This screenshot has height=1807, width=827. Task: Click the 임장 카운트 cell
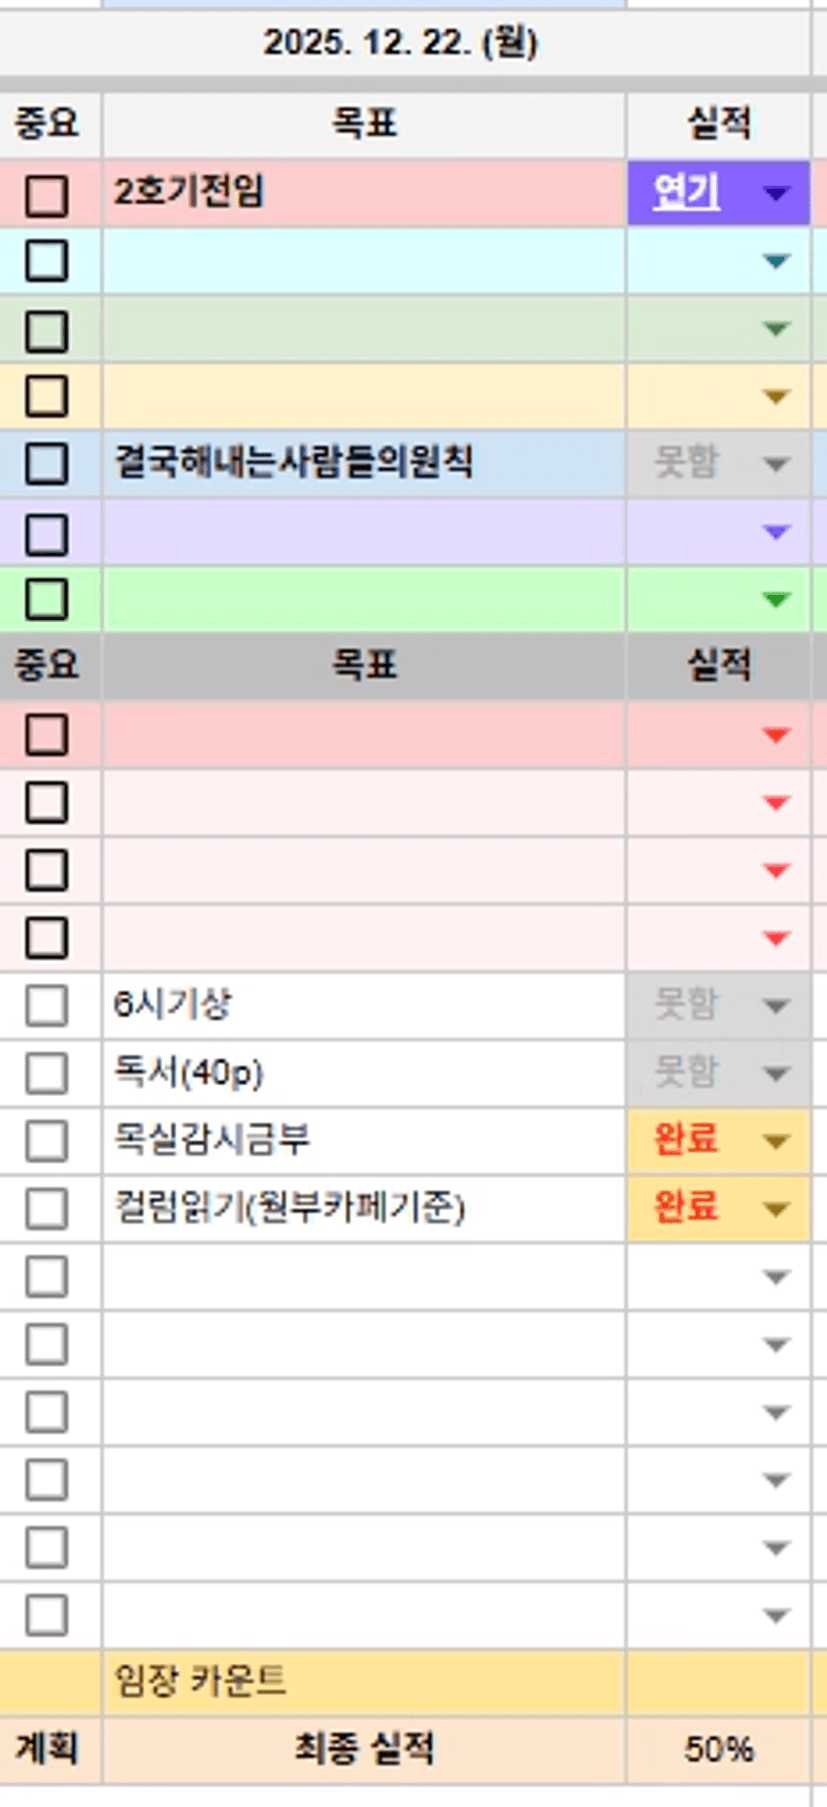coord(363,1680)
